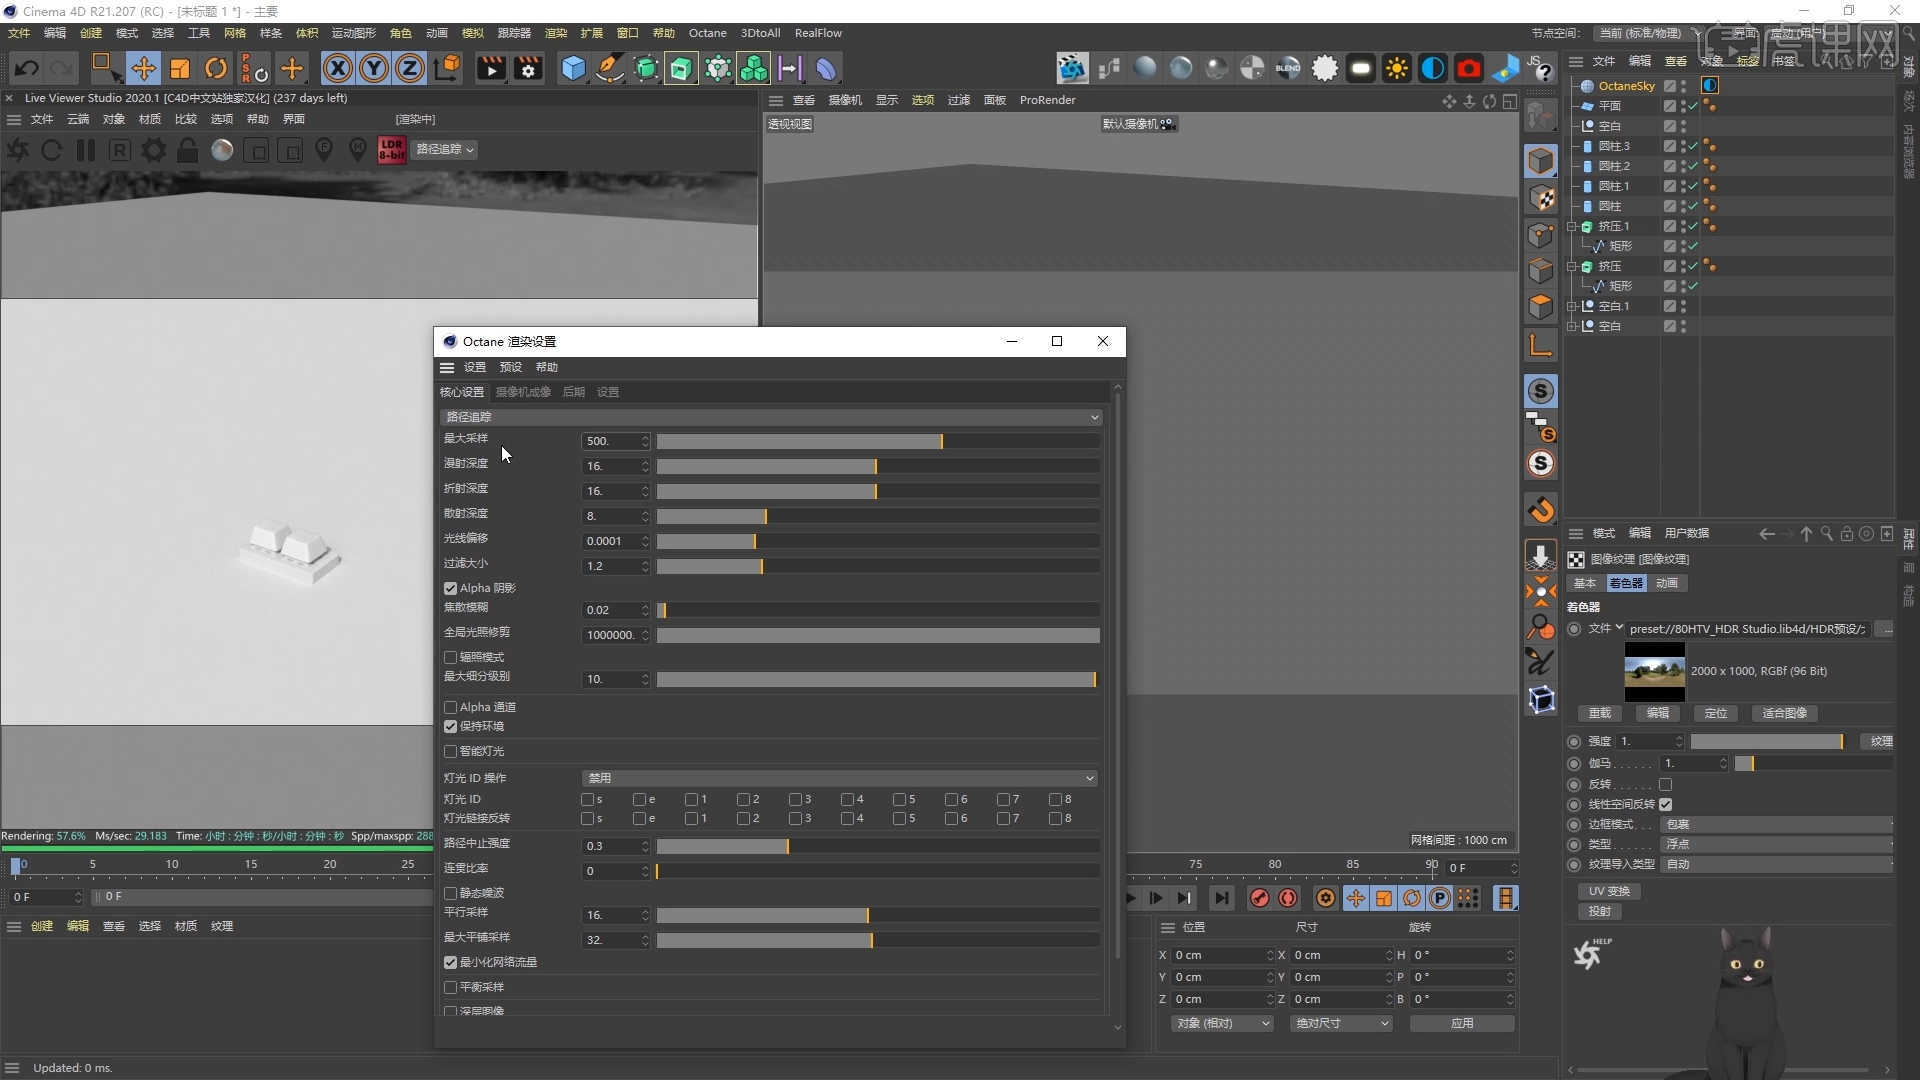Click the Octane sun daylight icon

1396,68
